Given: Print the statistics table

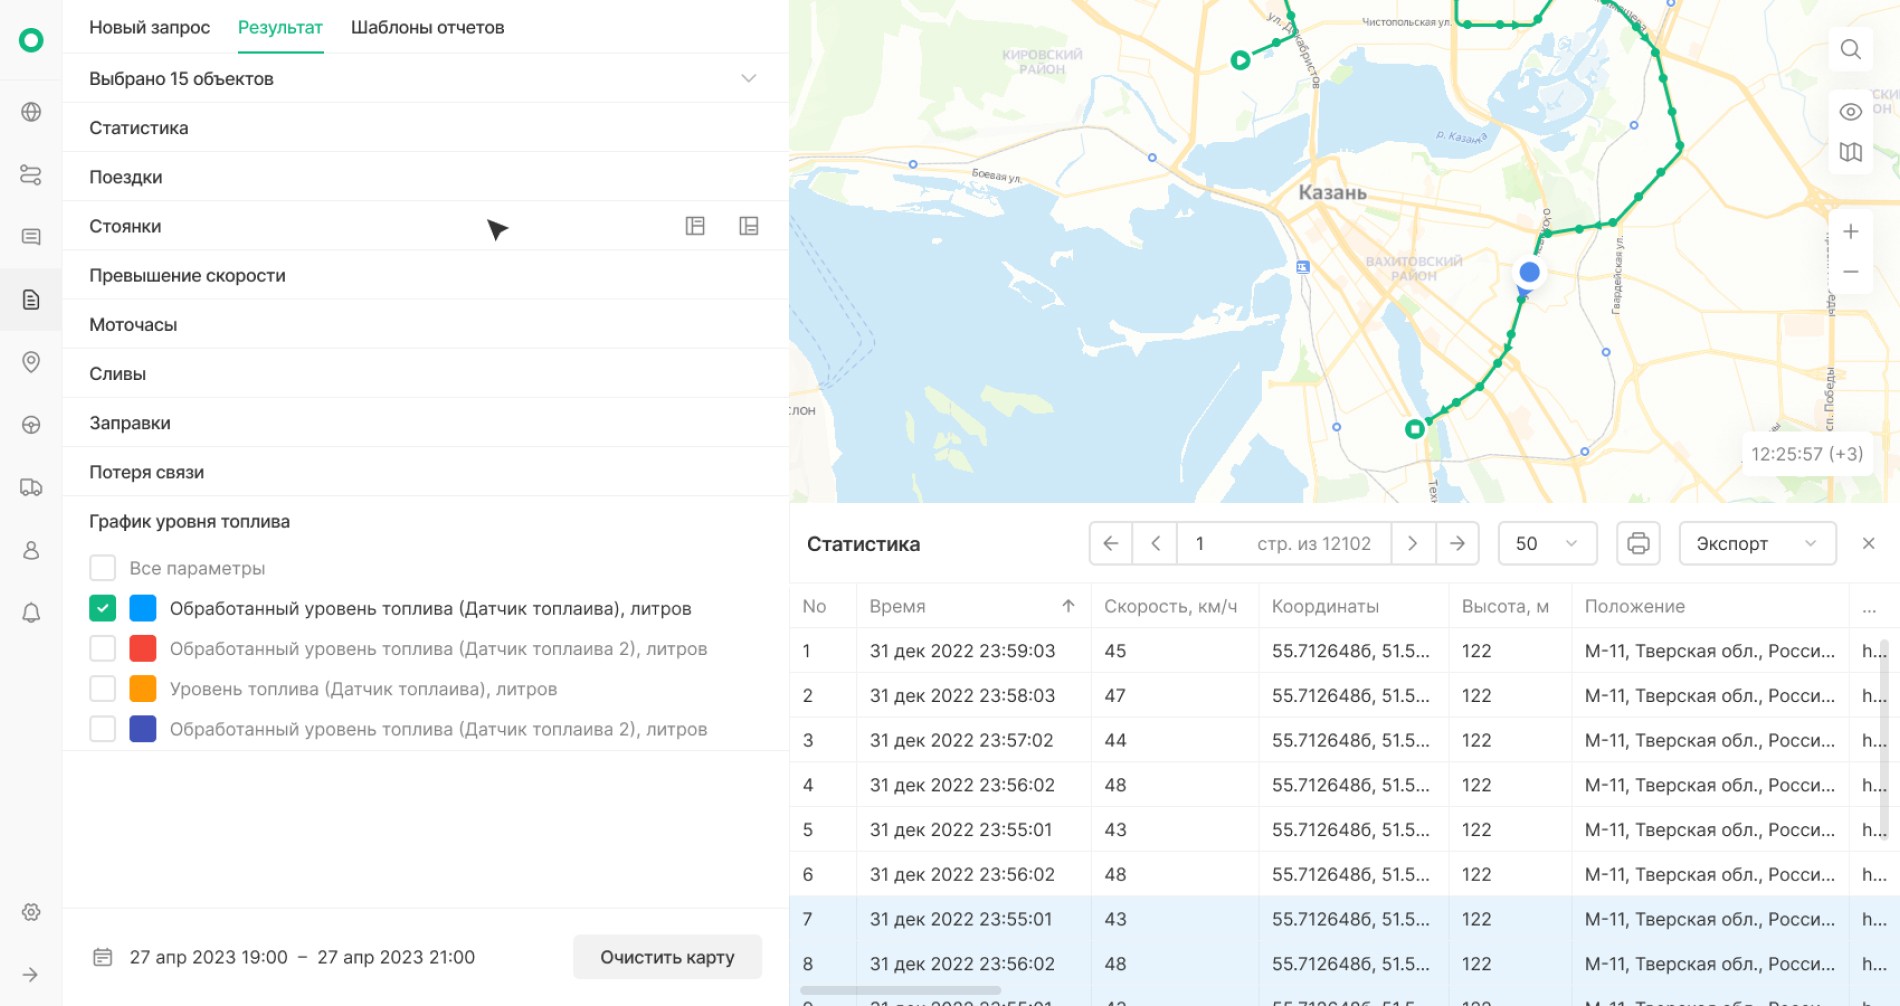Looking at the screenshot, I should point(1638,544).
